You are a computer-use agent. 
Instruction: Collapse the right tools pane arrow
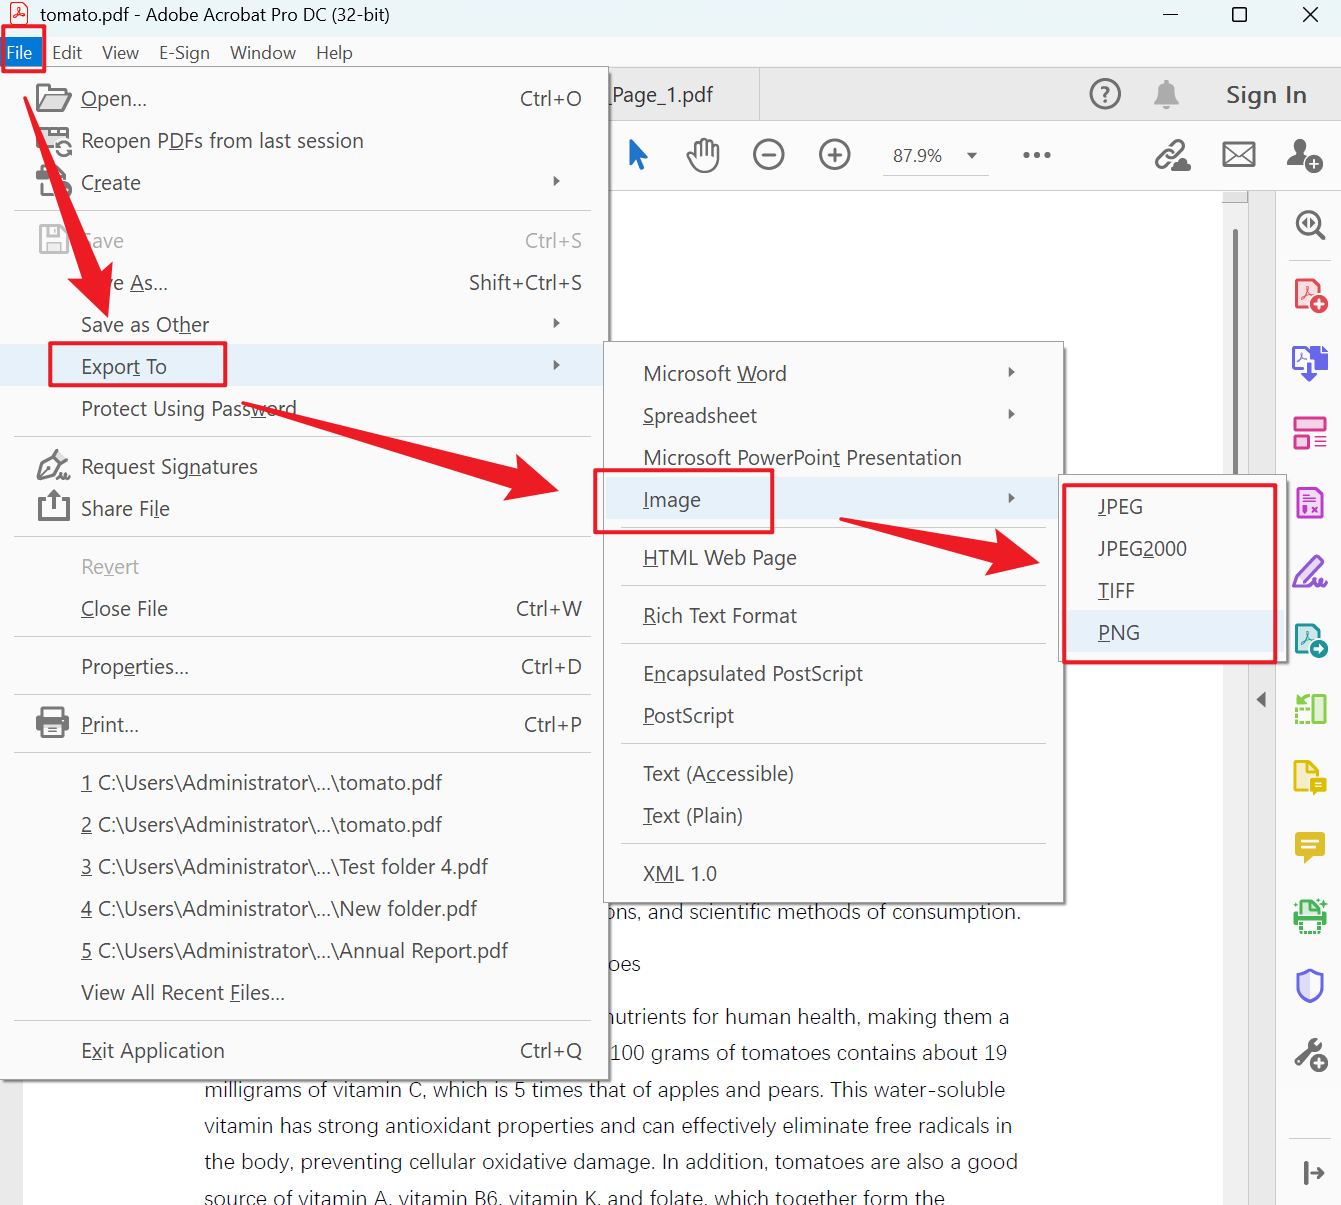pos(1261,700)
